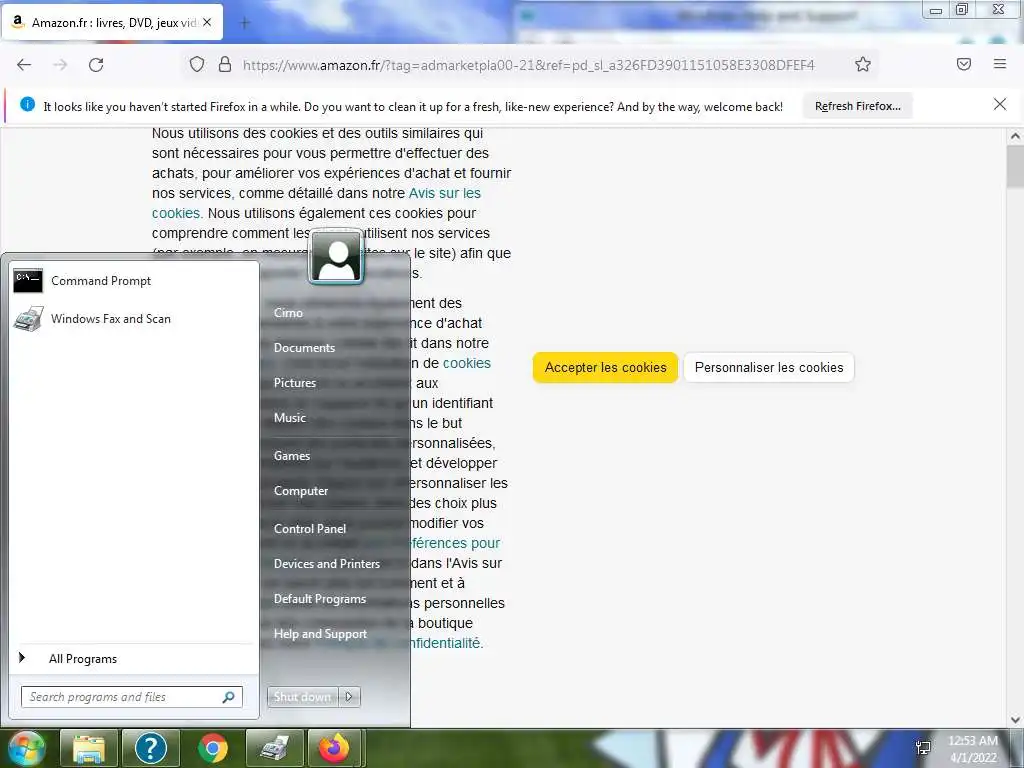The width and height of the screenshot is (1024, 768).
Task: Click the Firefox back arrow
Action: pyautogui.click(x=24, y=65)
